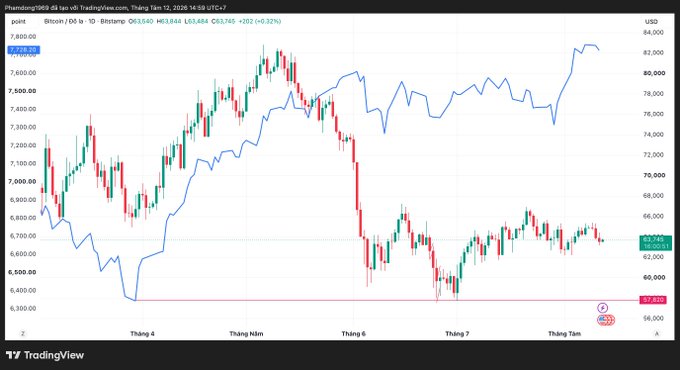
Task: Click the 66,000 right axis label
Action: (x=654, y=216)
